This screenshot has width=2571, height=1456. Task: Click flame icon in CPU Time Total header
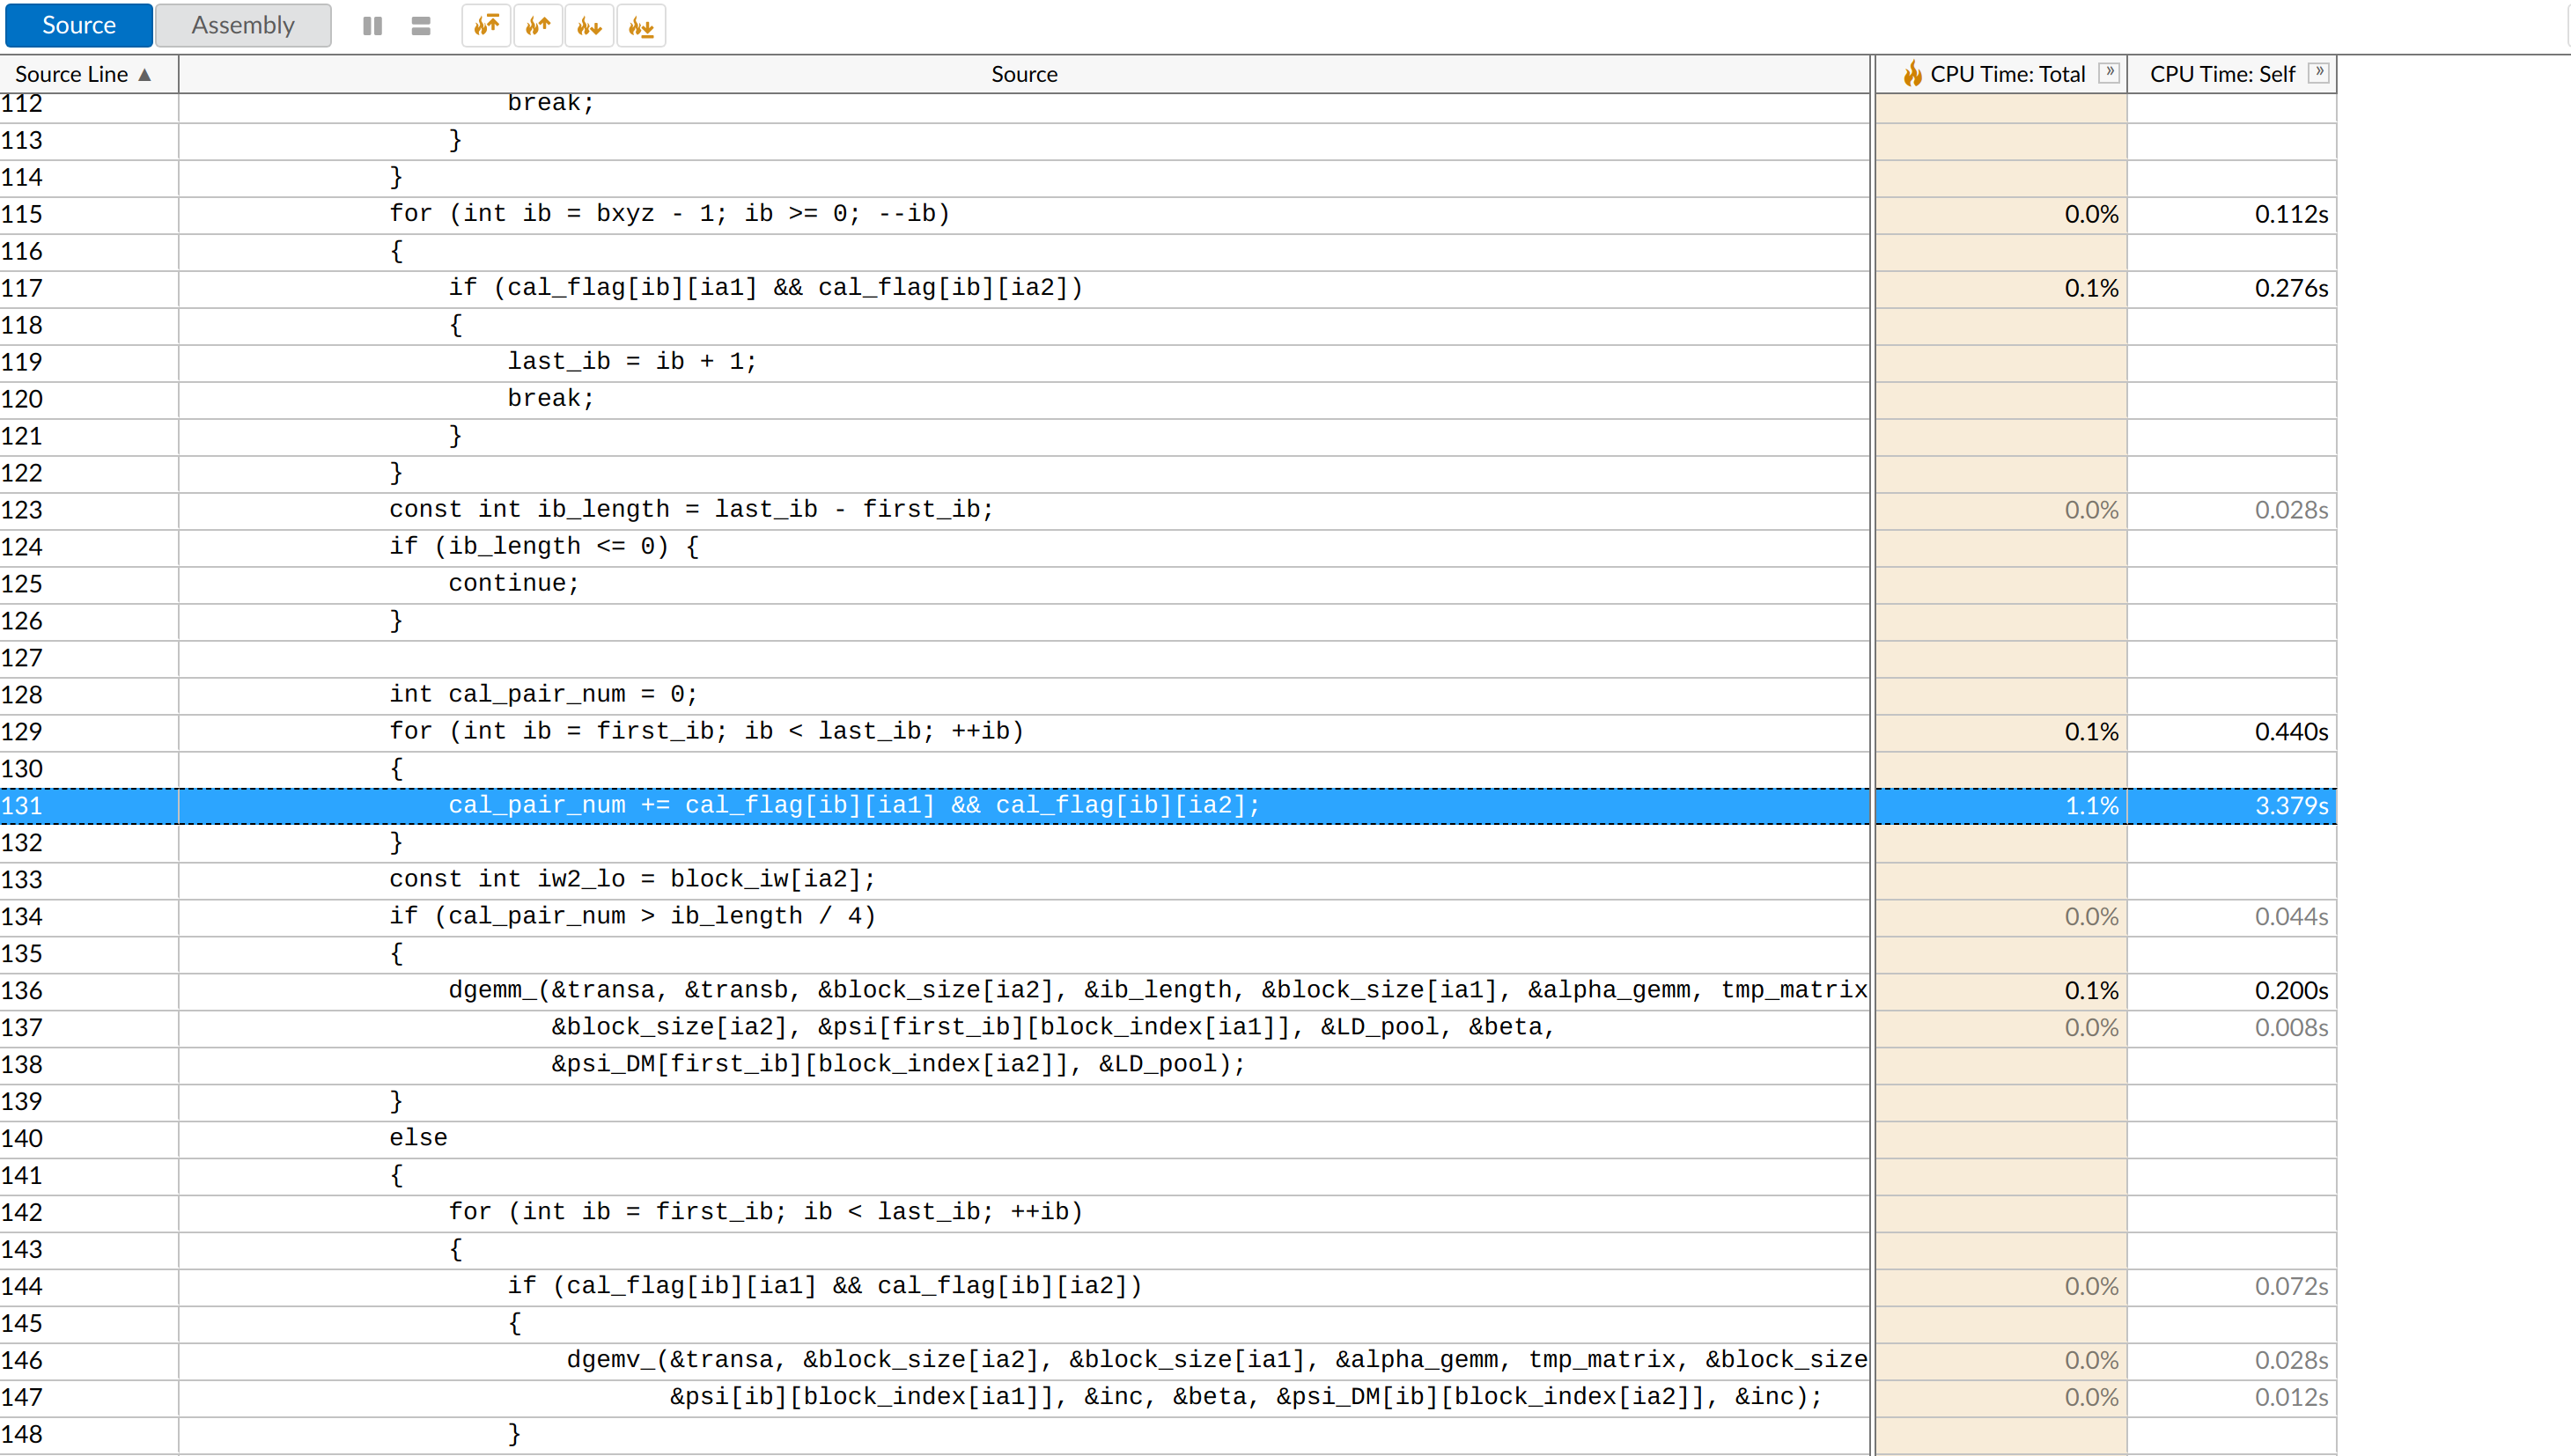(1912, 74)
